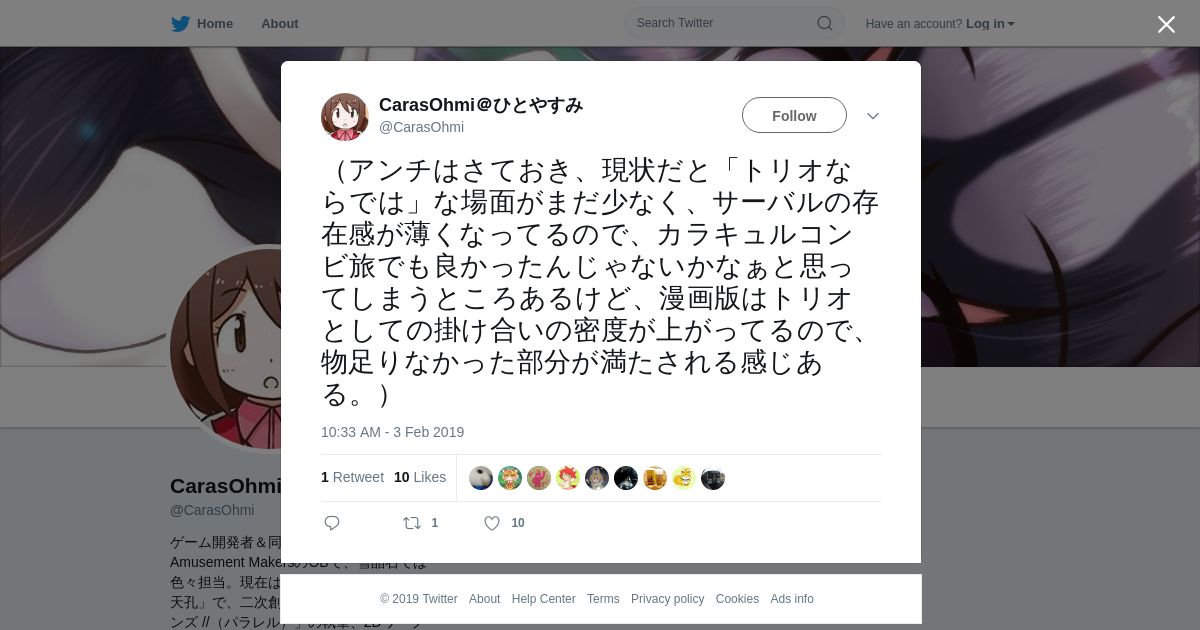
Task: Go to the Home tab
Action: click(215, 24)
